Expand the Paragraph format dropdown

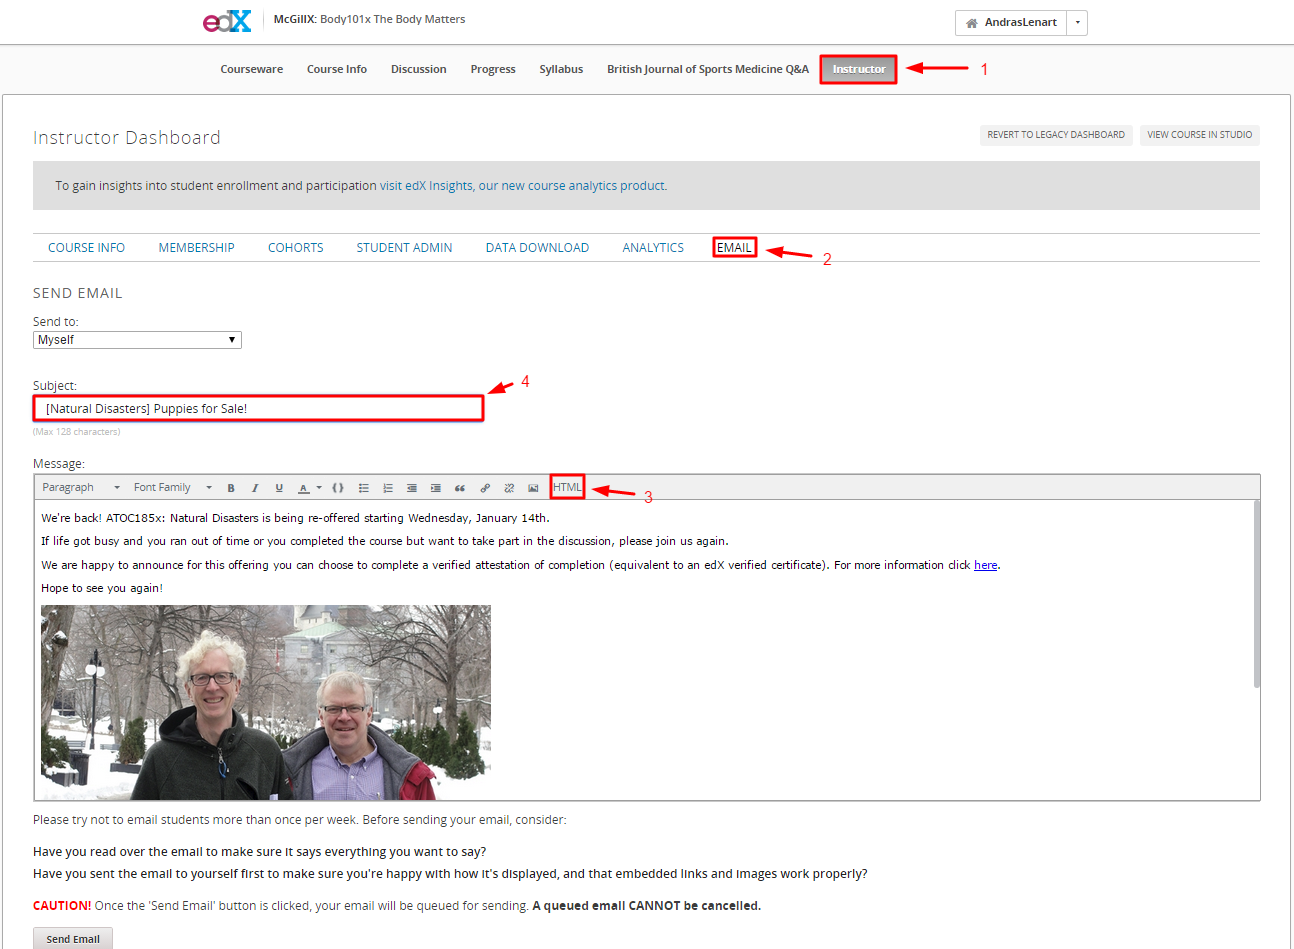point(81,488)
